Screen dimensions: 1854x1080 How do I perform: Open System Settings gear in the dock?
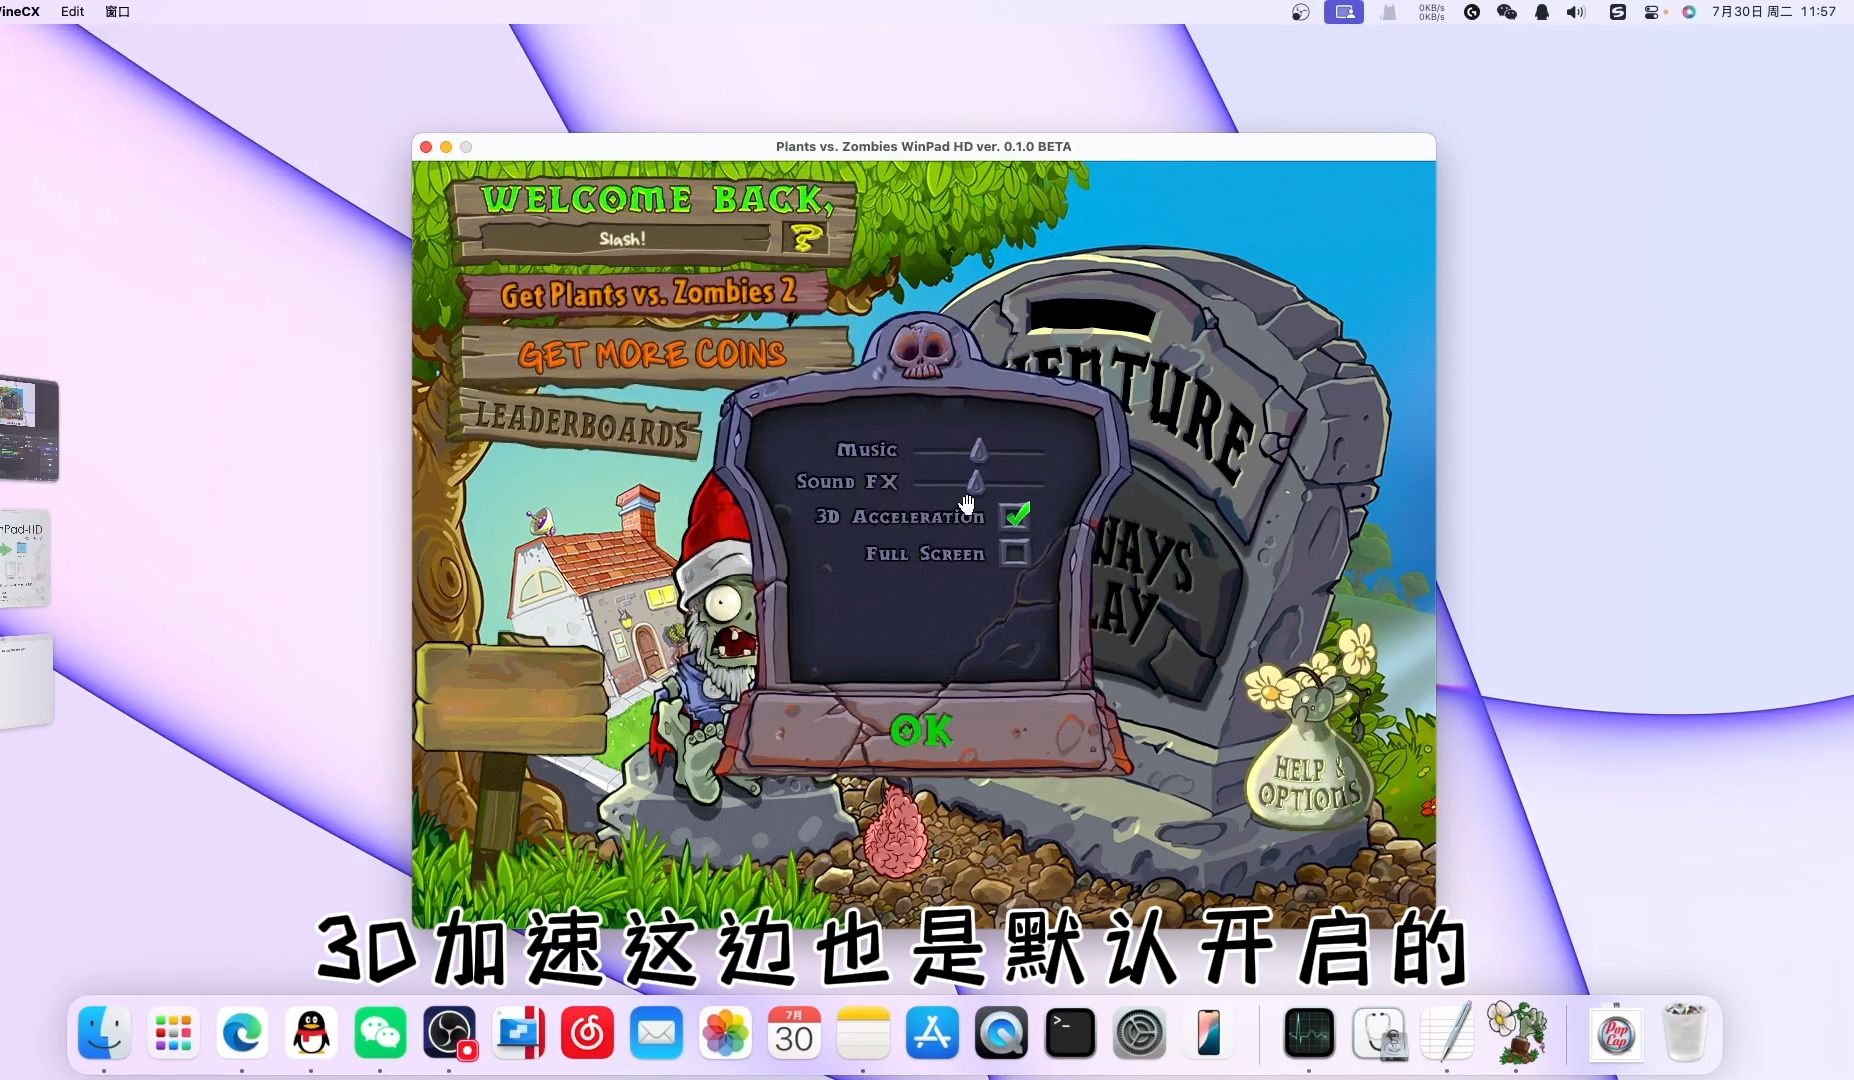(1139, 1033)
